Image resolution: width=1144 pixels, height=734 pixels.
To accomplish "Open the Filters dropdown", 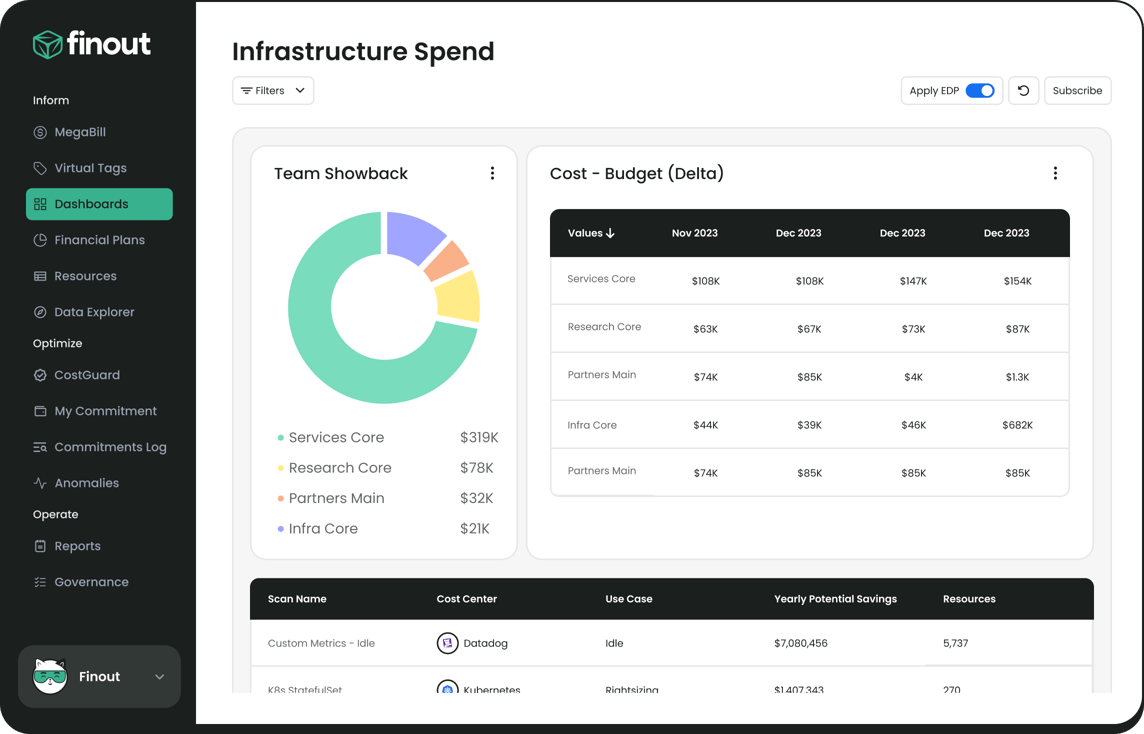I will point(273,91).
